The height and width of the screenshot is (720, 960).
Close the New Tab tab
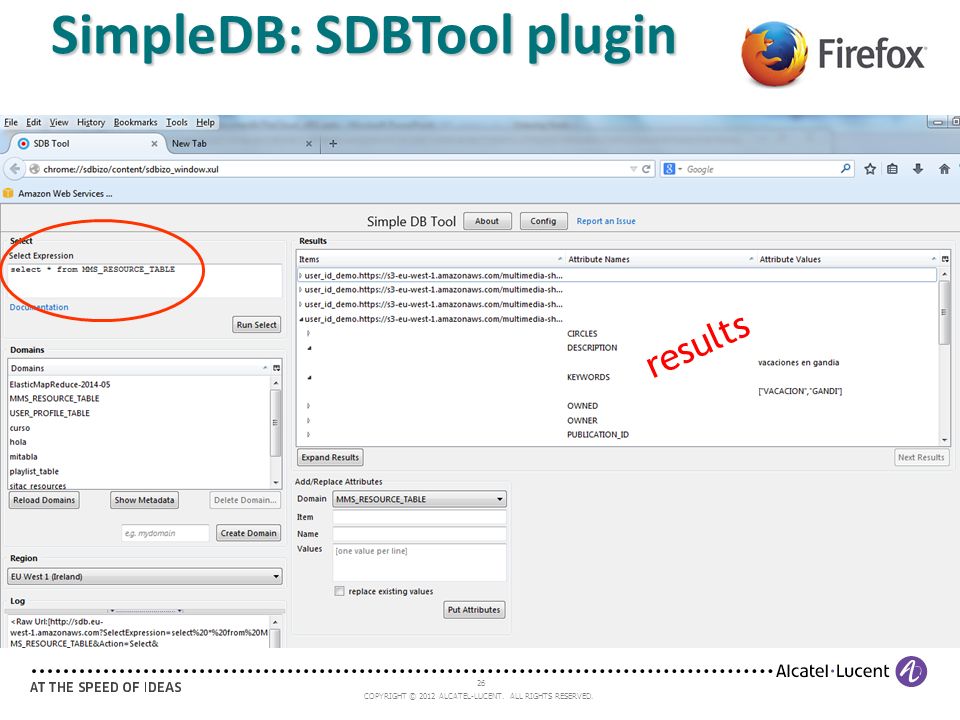tap(309, 144)
